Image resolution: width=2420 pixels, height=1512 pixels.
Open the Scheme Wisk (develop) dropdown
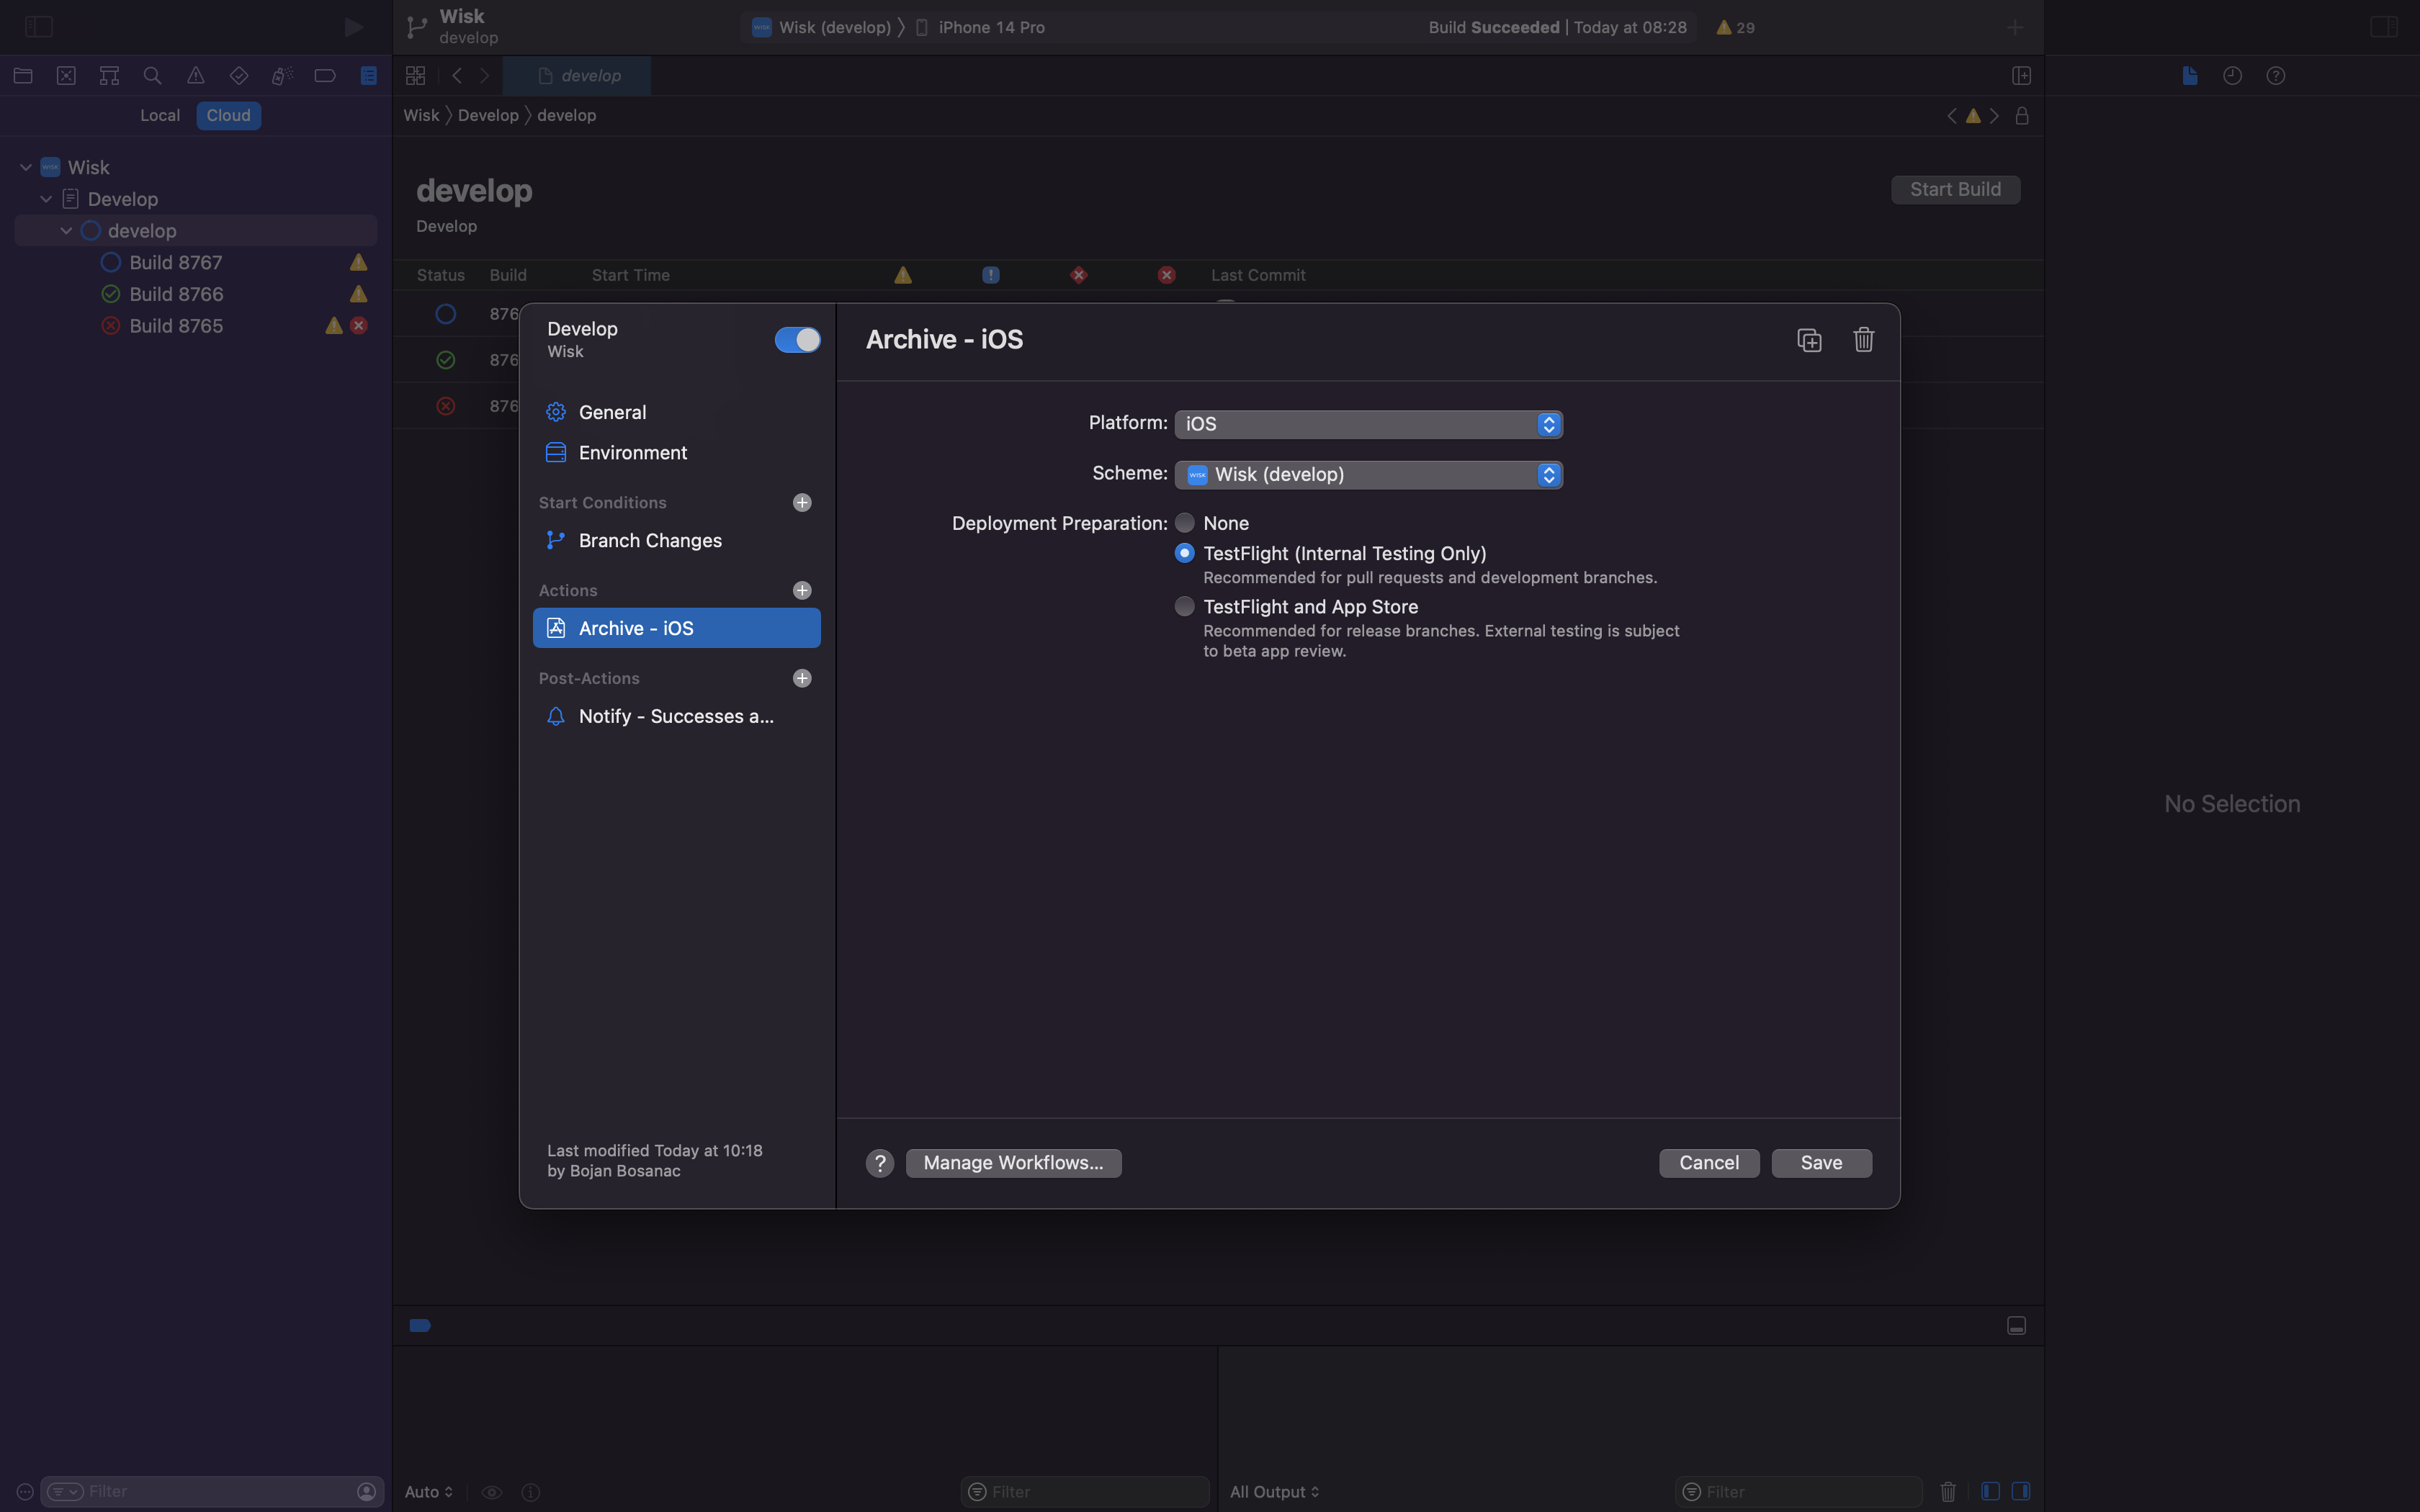point(1368,475)
